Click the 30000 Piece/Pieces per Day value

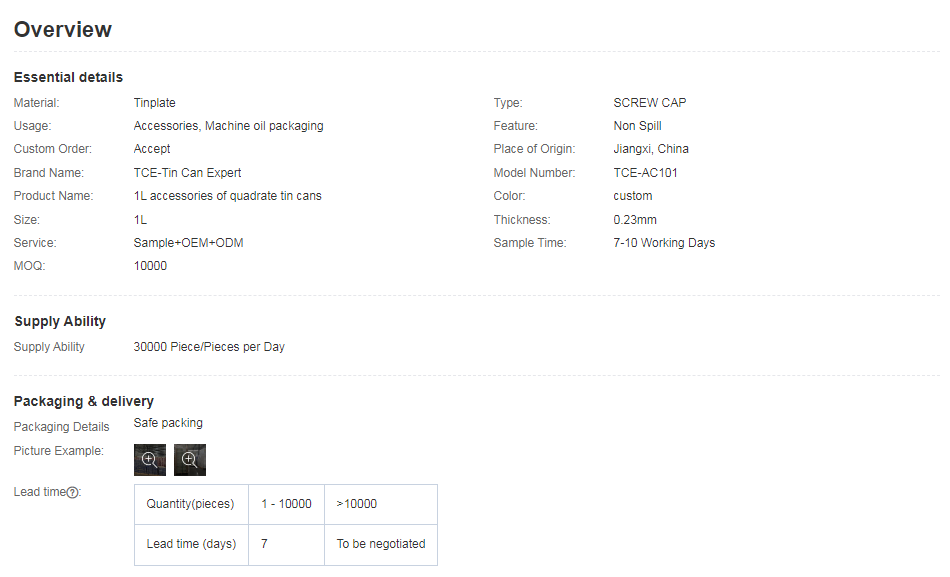click(x=209, y=347)
